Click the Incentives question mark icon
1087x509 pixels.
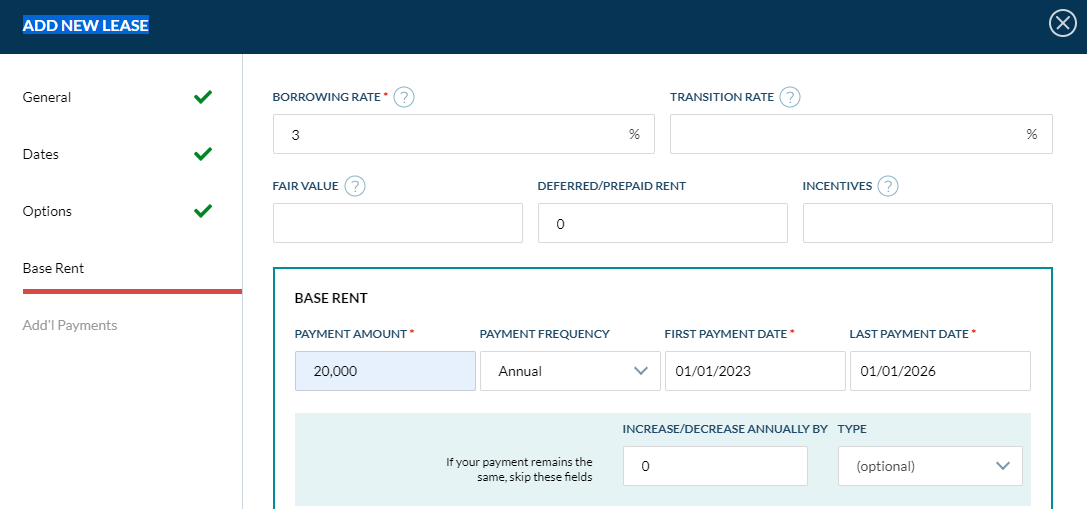(887, 186)
